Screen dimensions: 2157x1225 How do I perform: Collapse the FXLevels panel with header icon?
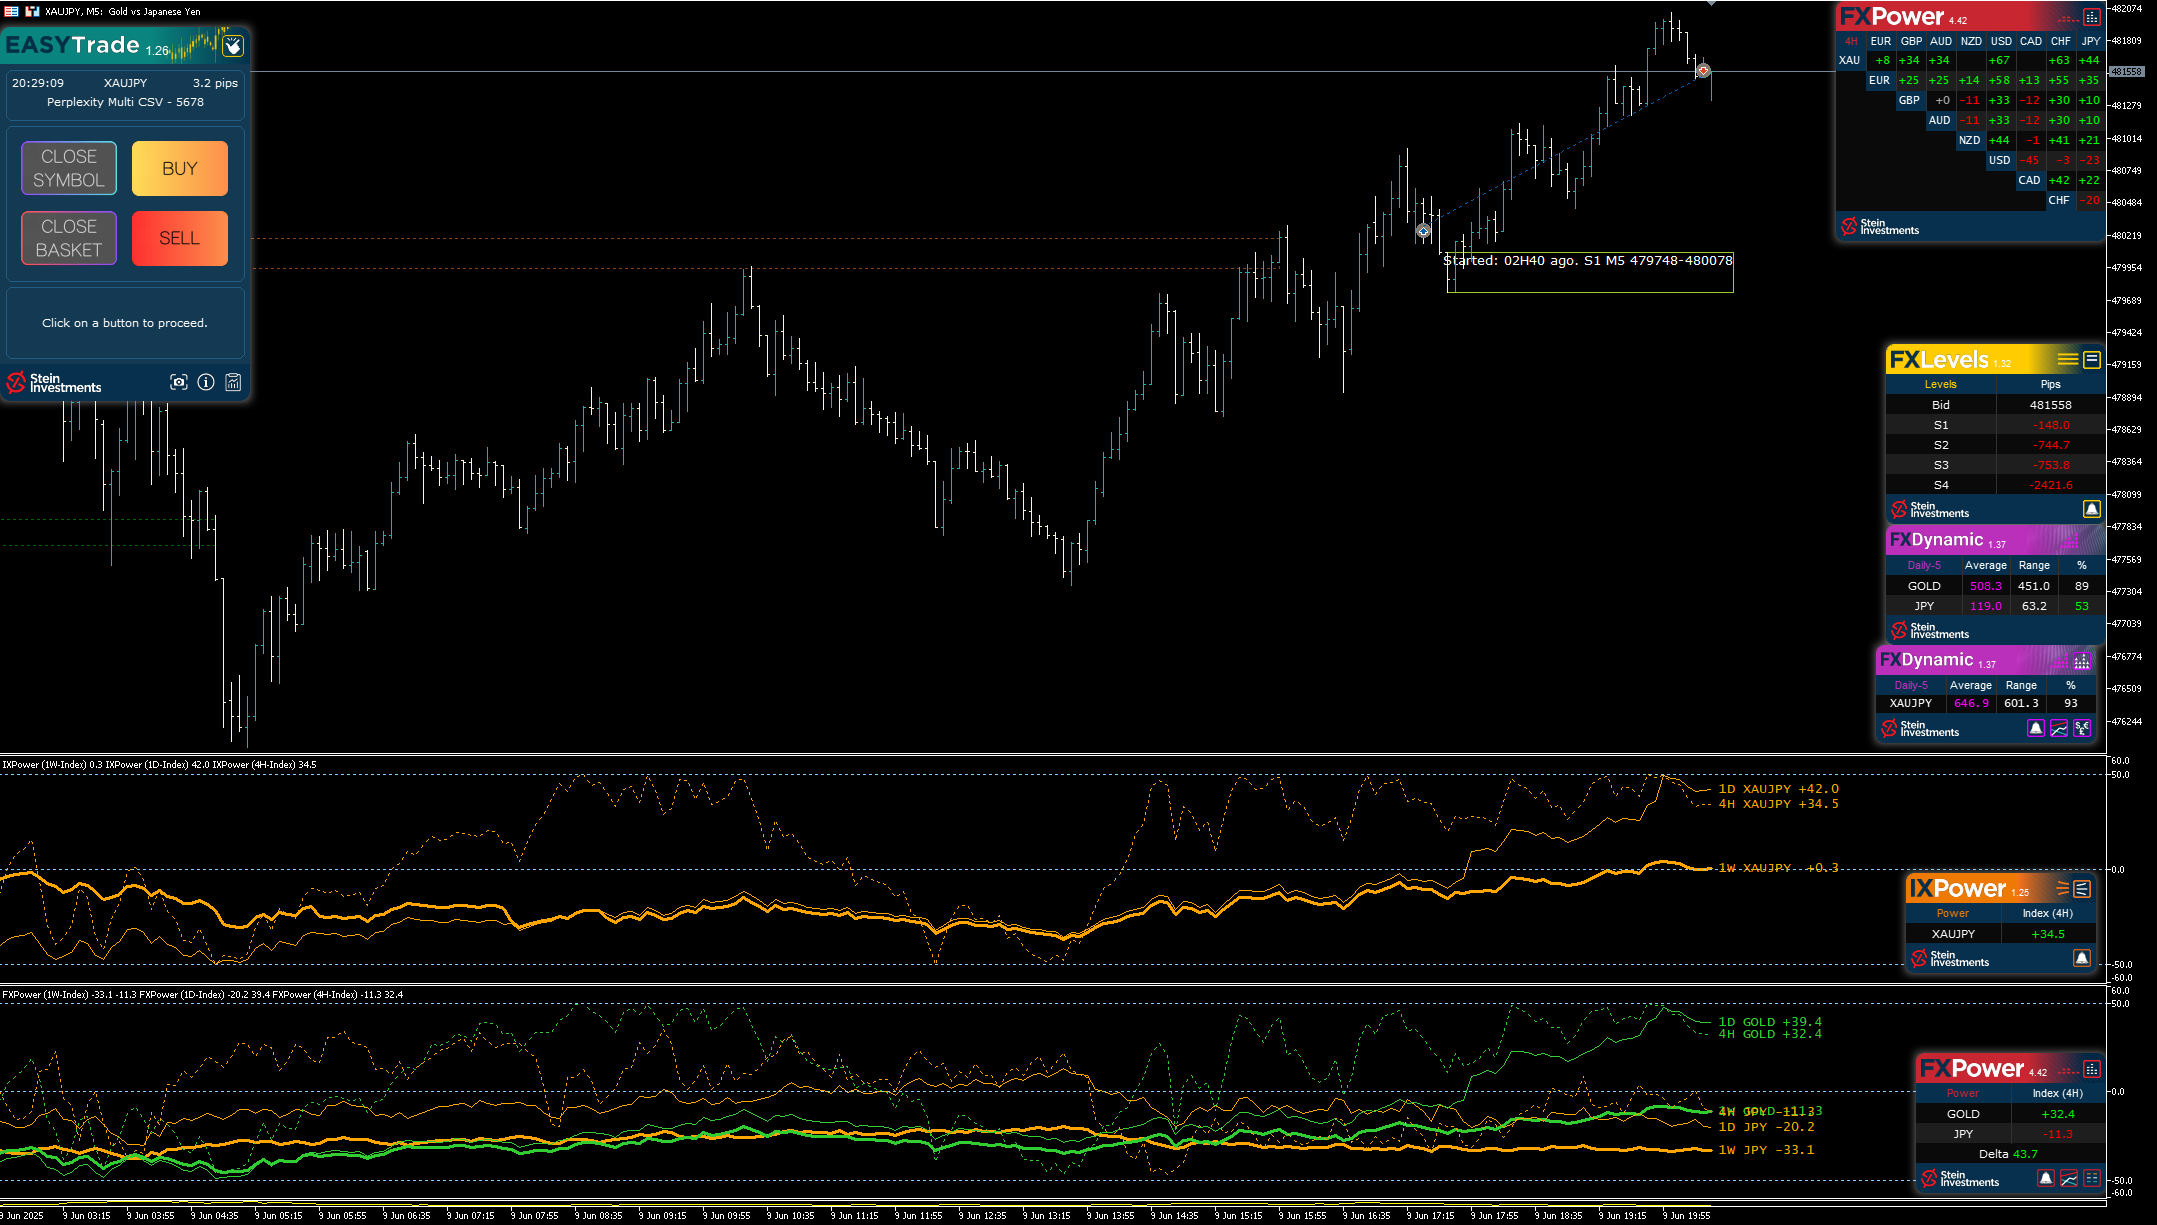[2092, 360]
